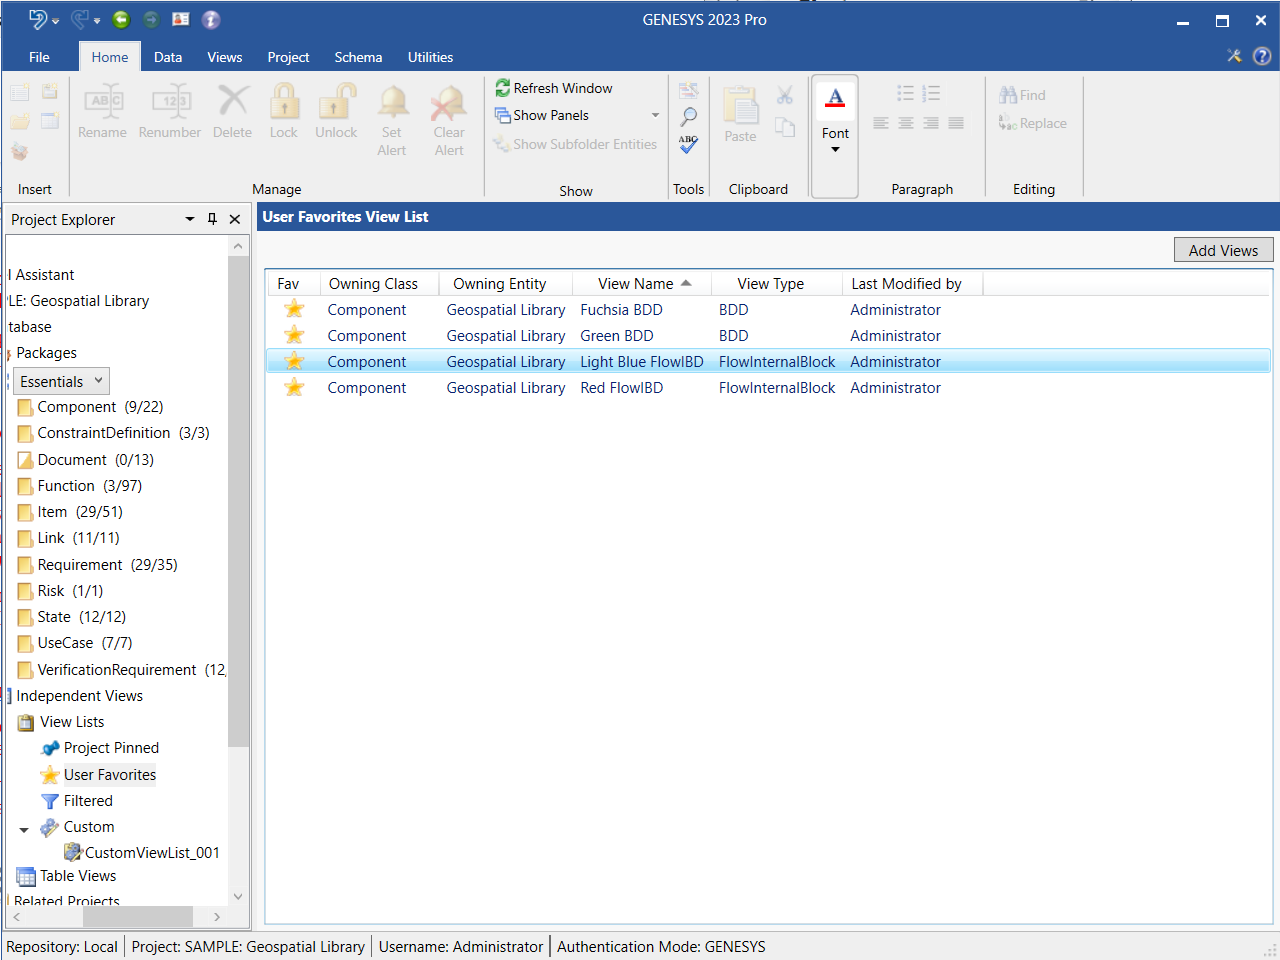Open the Filtered view list
Screen dimensions: 1280x960
88,801
